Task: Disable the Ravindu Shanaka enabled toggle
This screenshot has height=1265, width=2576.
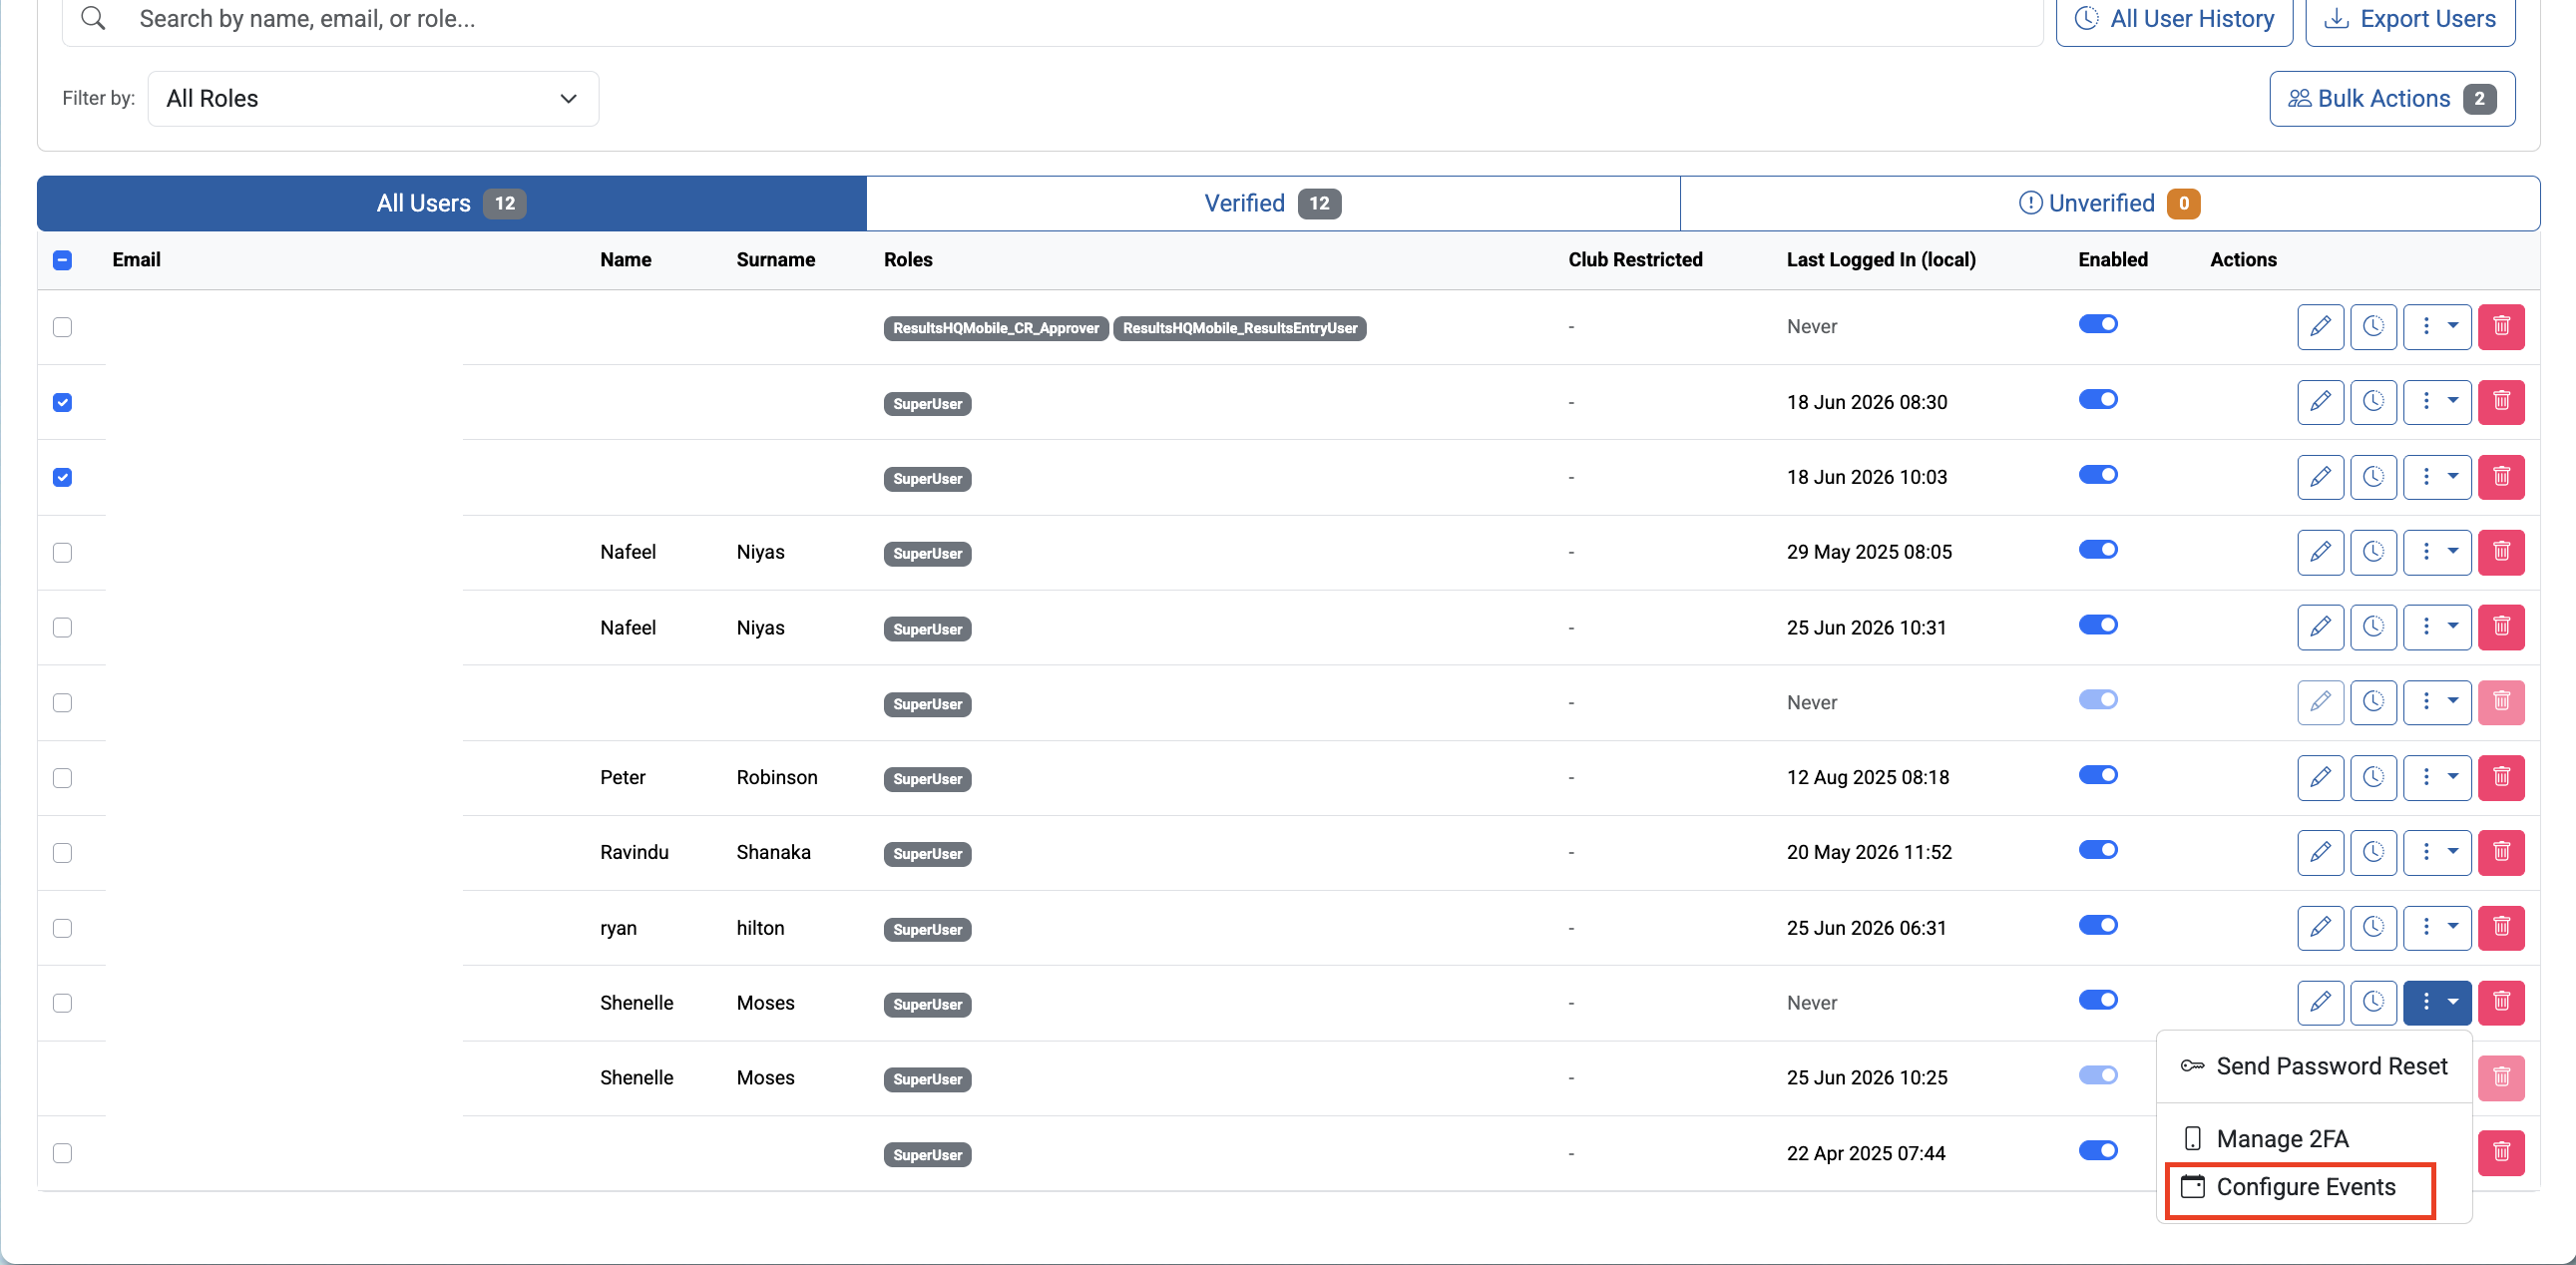Action: (2098, 850)
